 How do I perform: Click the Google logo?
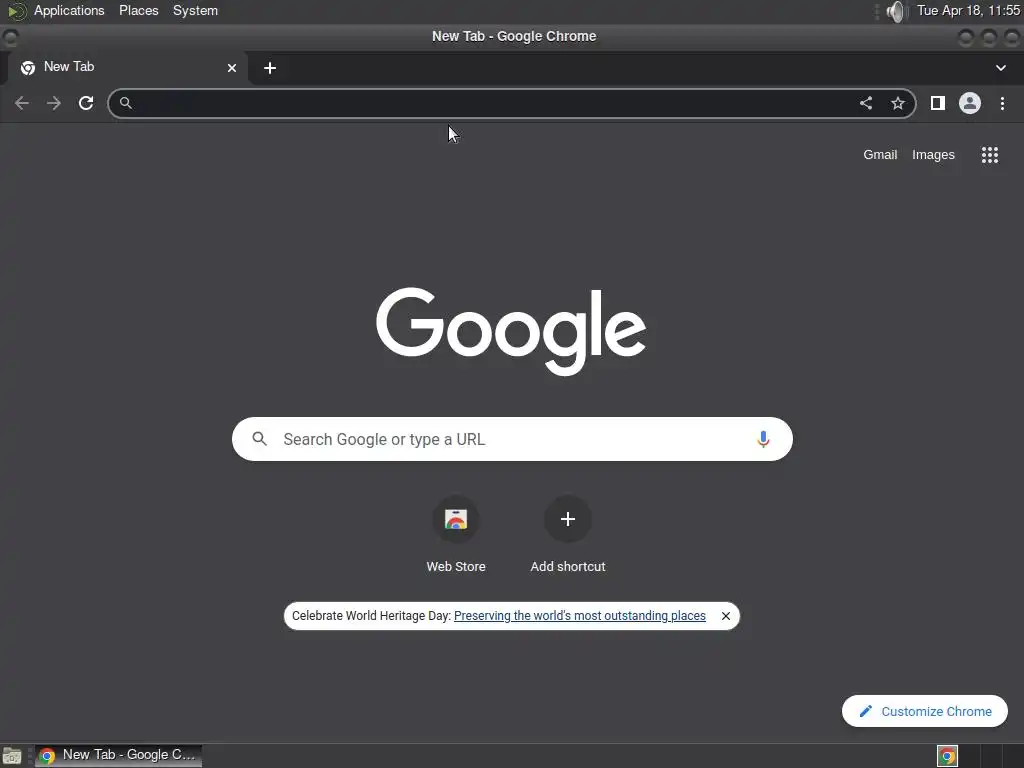coord(511,331)
